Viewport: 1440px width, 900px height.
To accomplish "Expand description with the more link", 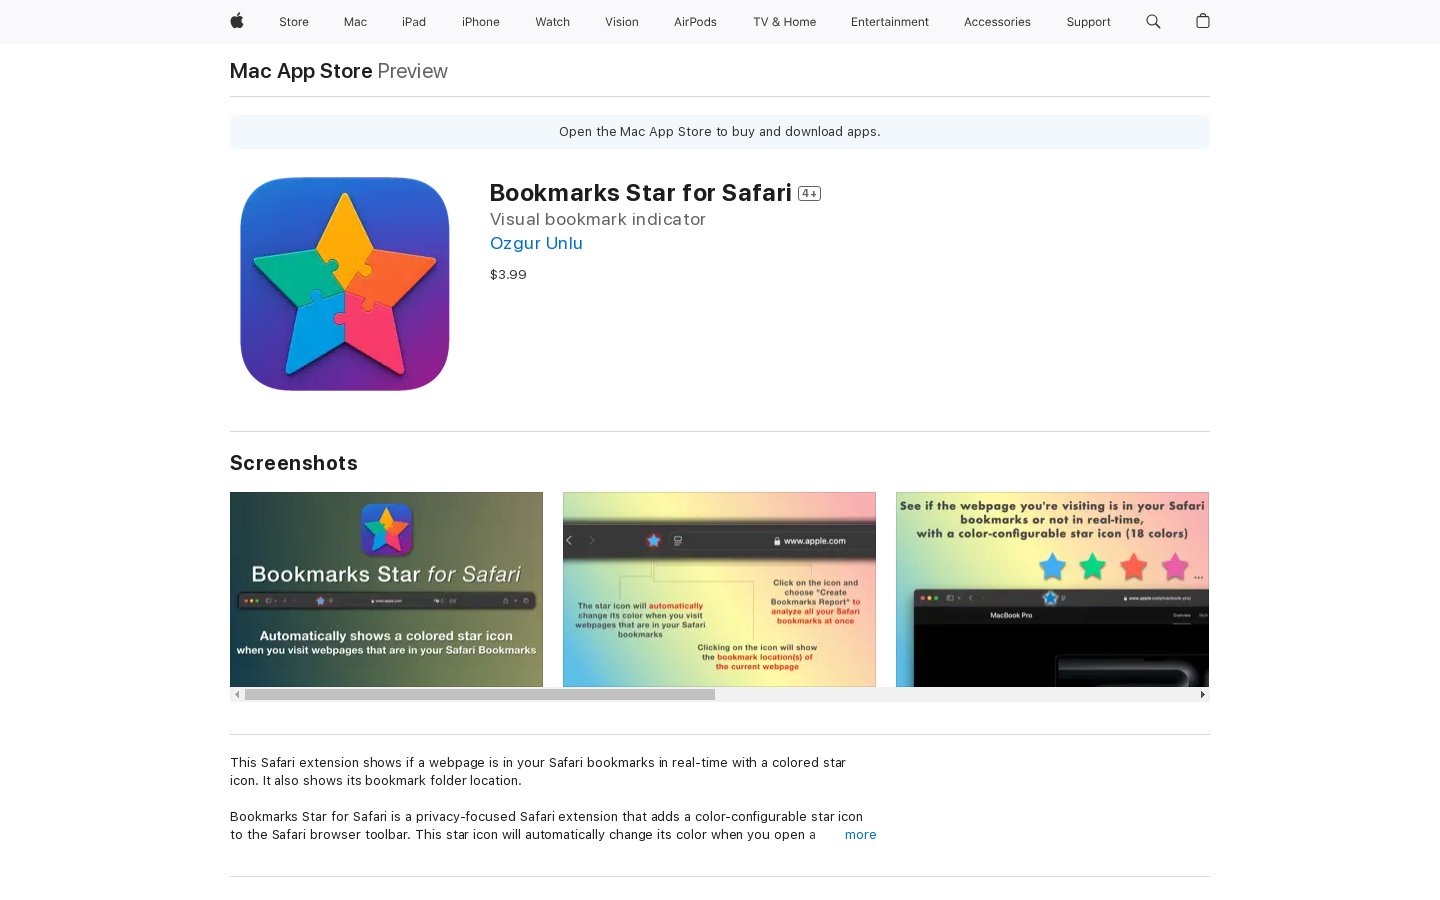I will (x=860, y=835).
